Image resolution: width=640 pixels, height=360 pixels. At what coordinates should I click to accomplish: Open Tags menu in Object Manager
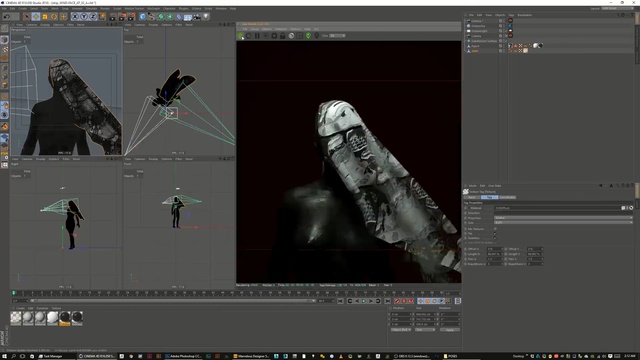click(511, 15)
